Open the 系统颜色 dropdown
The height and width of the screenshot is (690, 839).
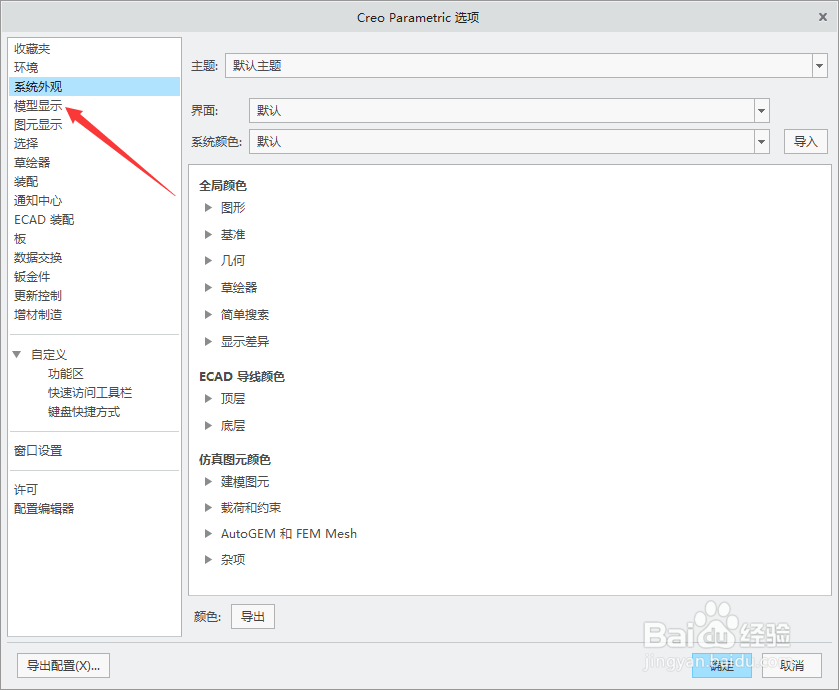pos(762,141)
